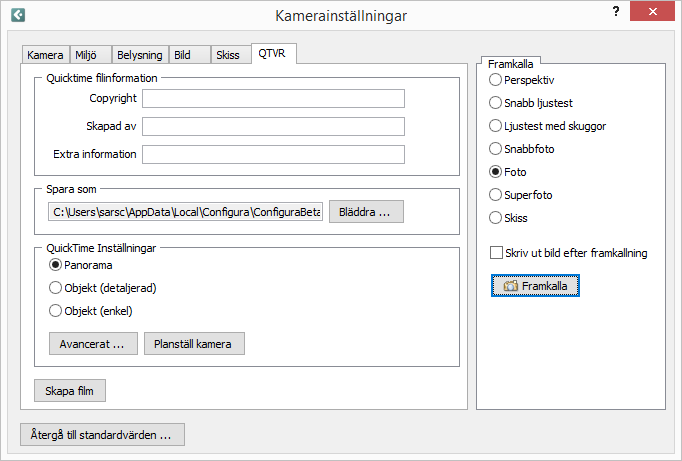The height and width of the screenshot is (461, 682).
Task: Click the back arrow icon in title bar
Action: pos(17,15)
